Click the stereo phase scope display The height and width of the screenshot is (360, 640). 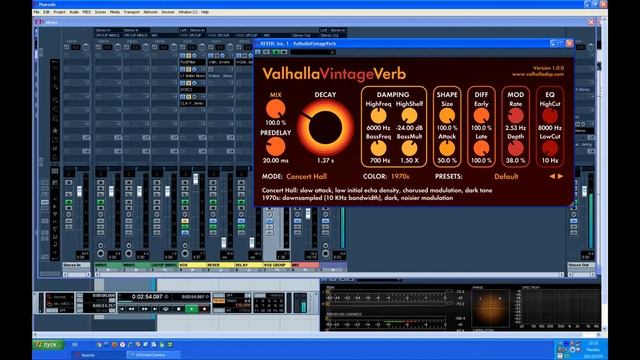pyautogui.click(x=490, y=308)
